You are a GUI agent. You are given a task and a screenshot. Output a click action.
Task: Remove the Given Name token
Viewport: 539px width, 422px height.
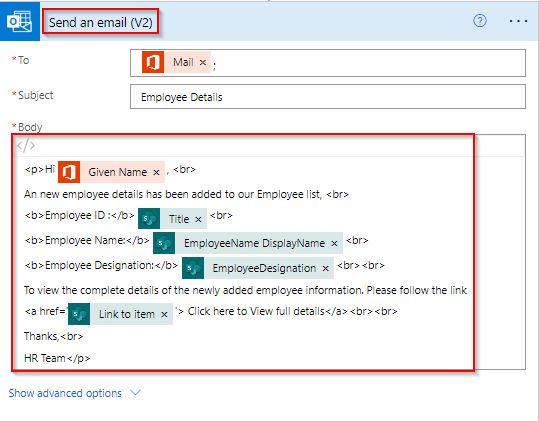(156, 172)
